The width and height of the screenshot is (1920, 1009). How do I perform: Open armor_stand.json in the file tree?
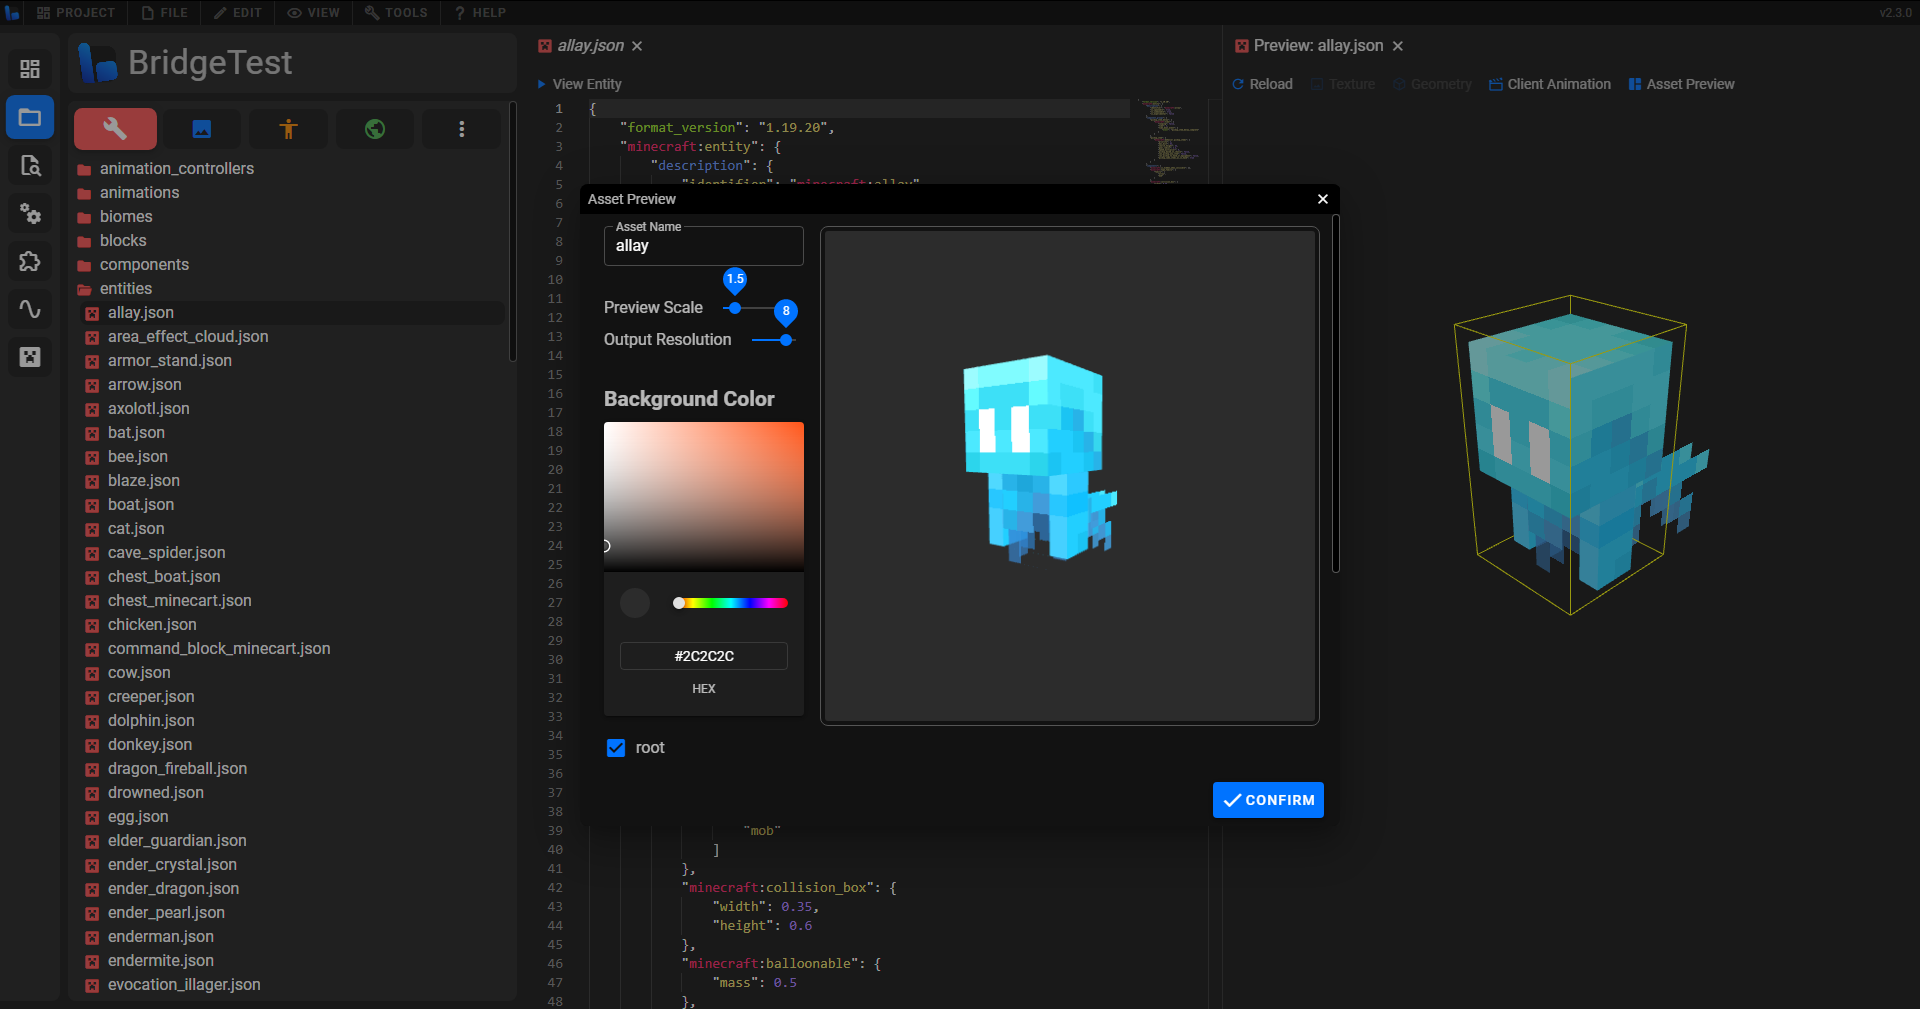(x=169, y=361)
